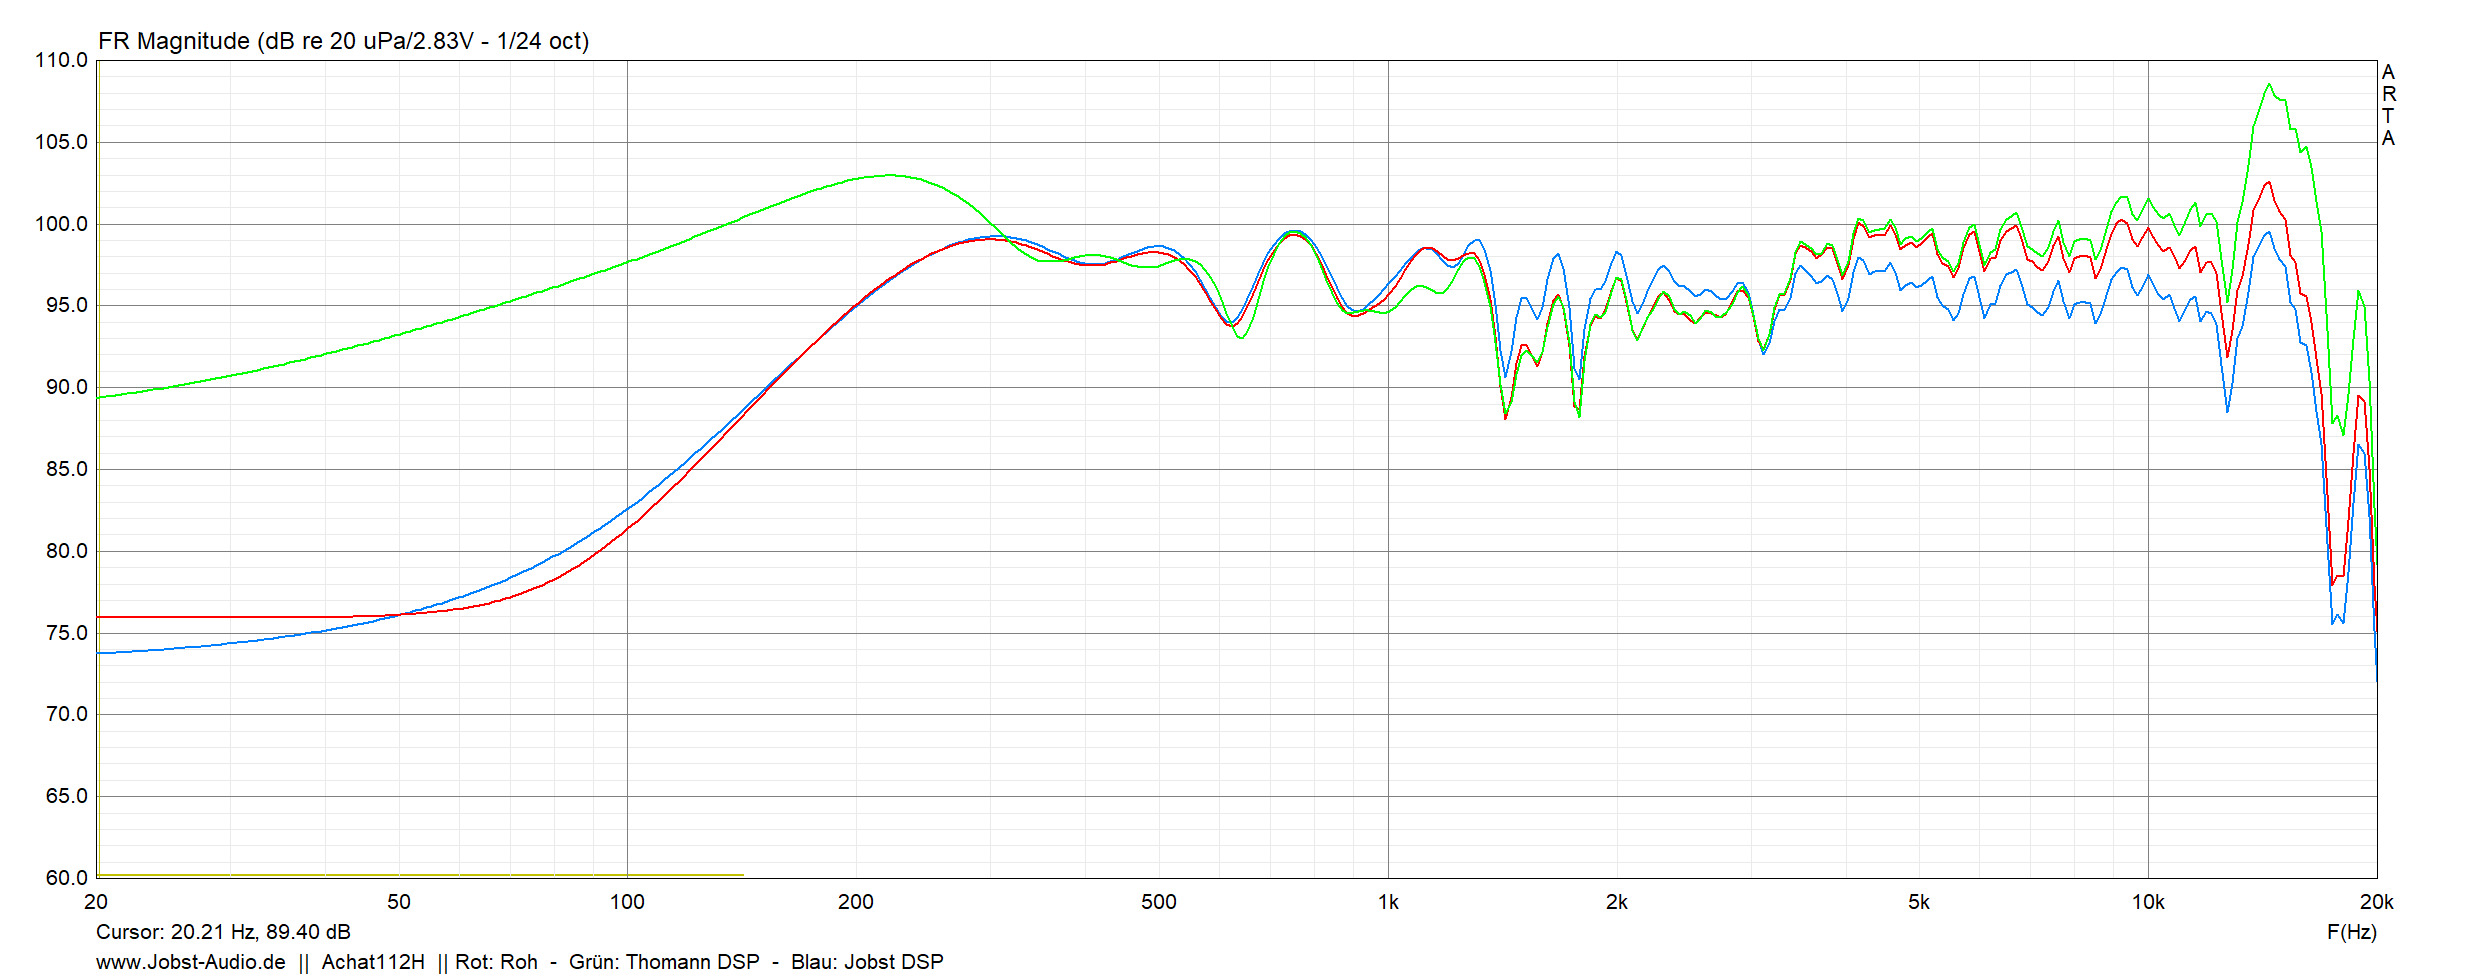Click the 5k frequency axis label
2473x978 pixels.
click(1918, 902)
